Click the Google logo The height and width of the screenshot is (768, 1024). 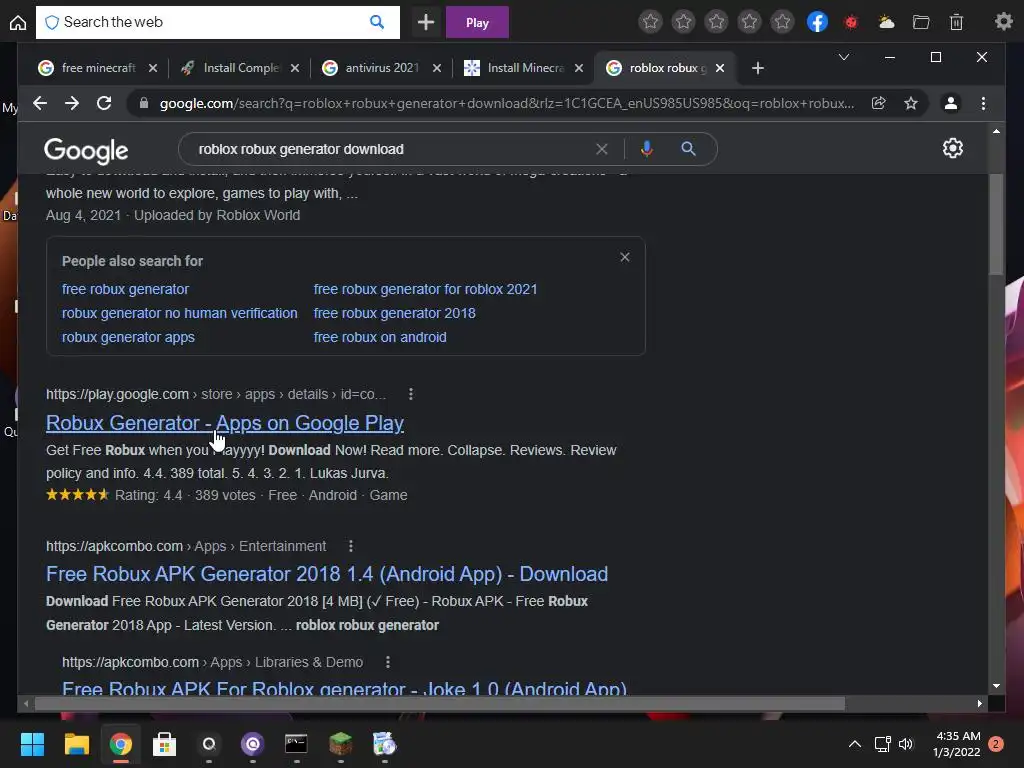[x=86, y=151]
